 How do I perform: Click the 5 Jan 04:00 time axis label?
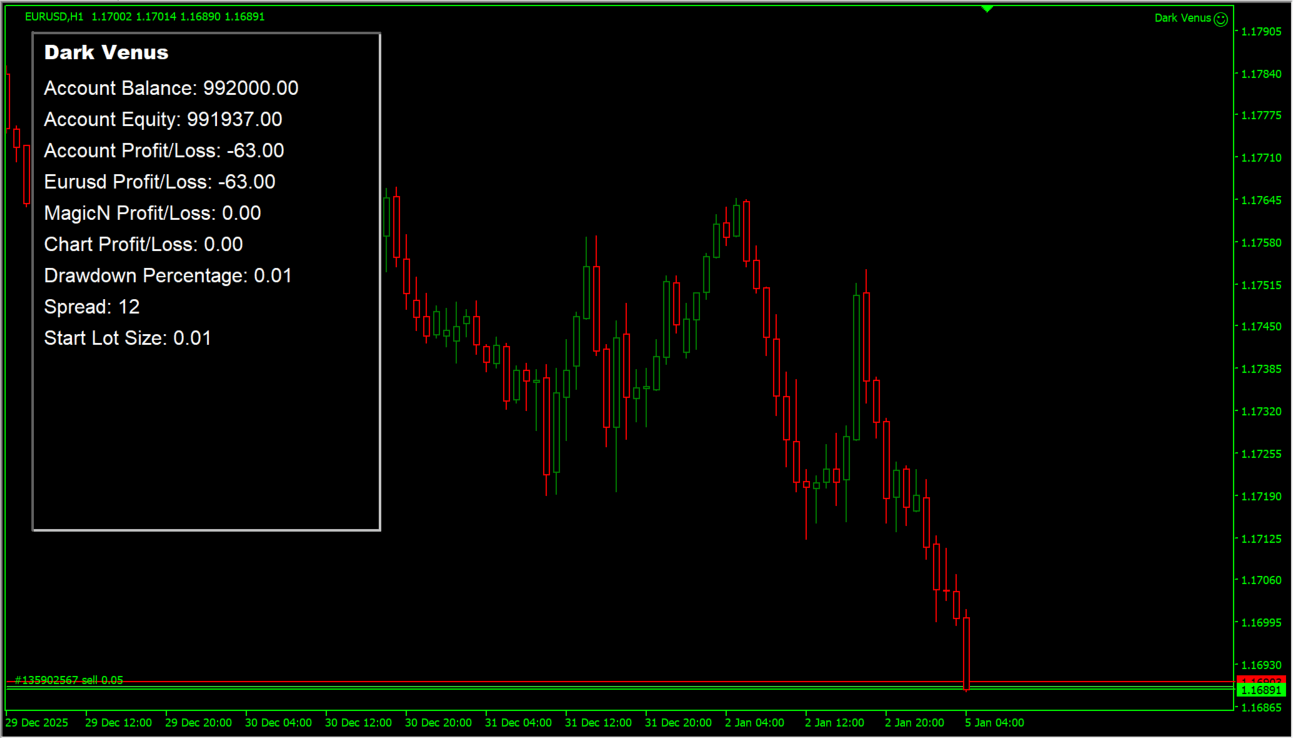tap(995, 722)
